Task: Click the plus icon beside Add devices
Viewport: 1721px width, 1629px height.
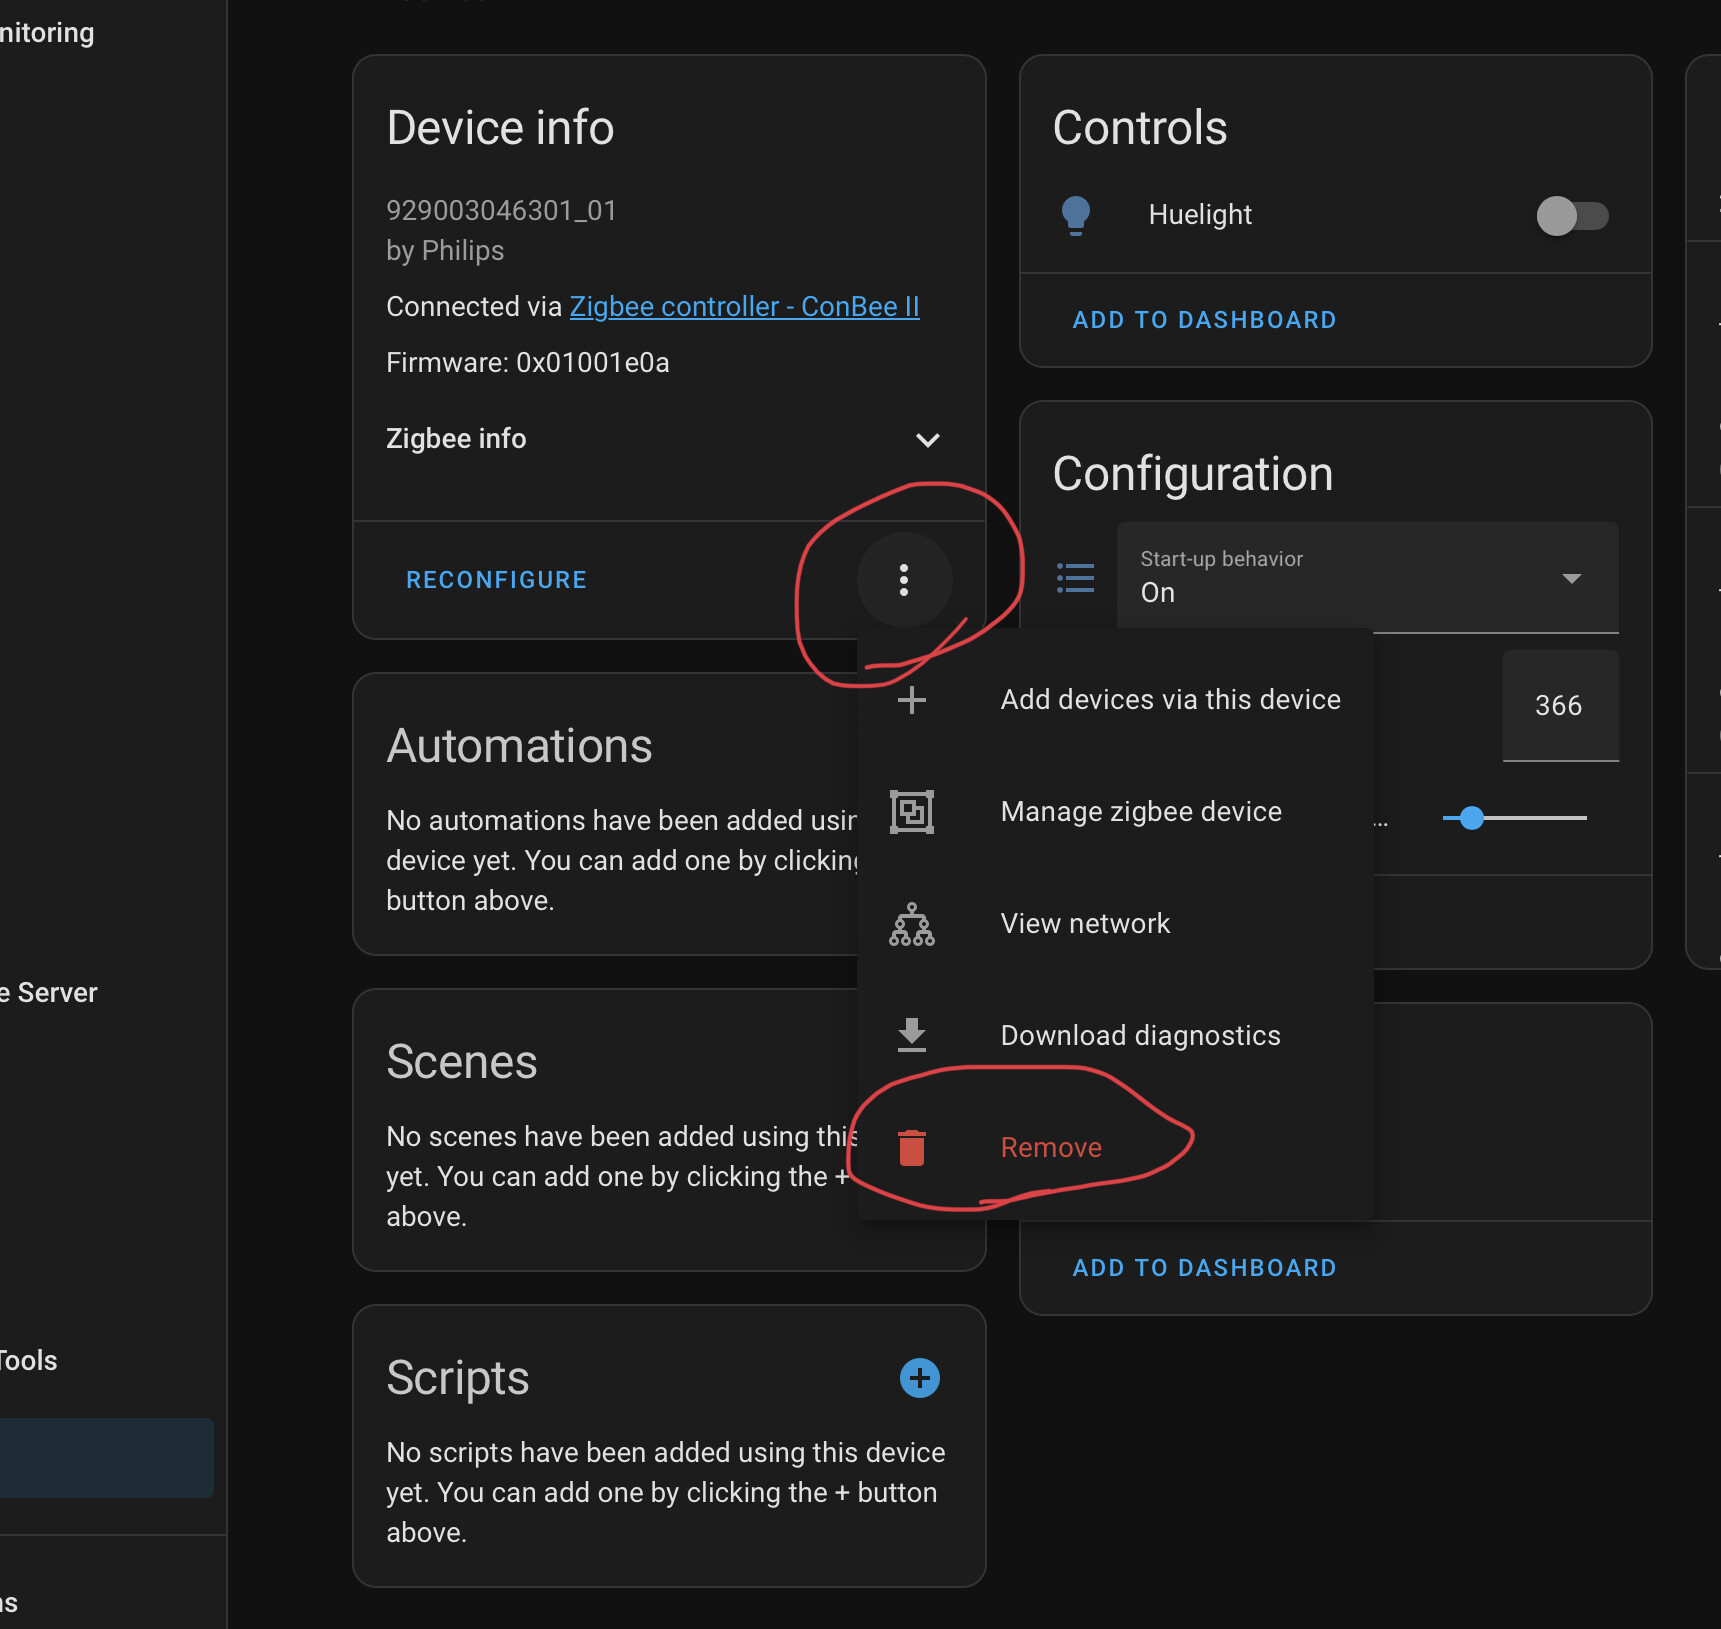Action: point(911,700)
